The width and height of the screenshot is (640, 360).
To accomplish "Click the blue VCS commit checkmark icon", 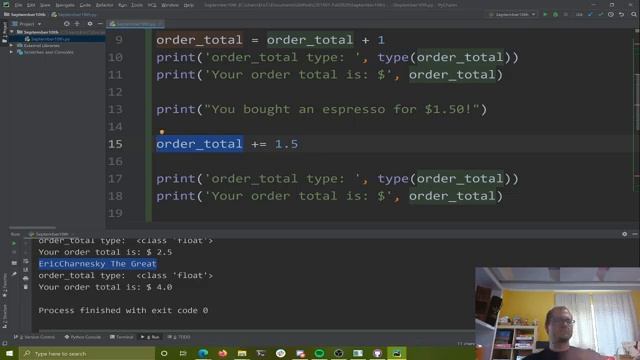I will tap(590, 14).
